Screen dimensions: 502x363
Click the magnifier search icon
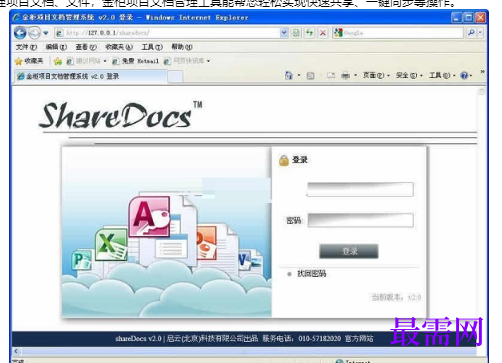471,33
